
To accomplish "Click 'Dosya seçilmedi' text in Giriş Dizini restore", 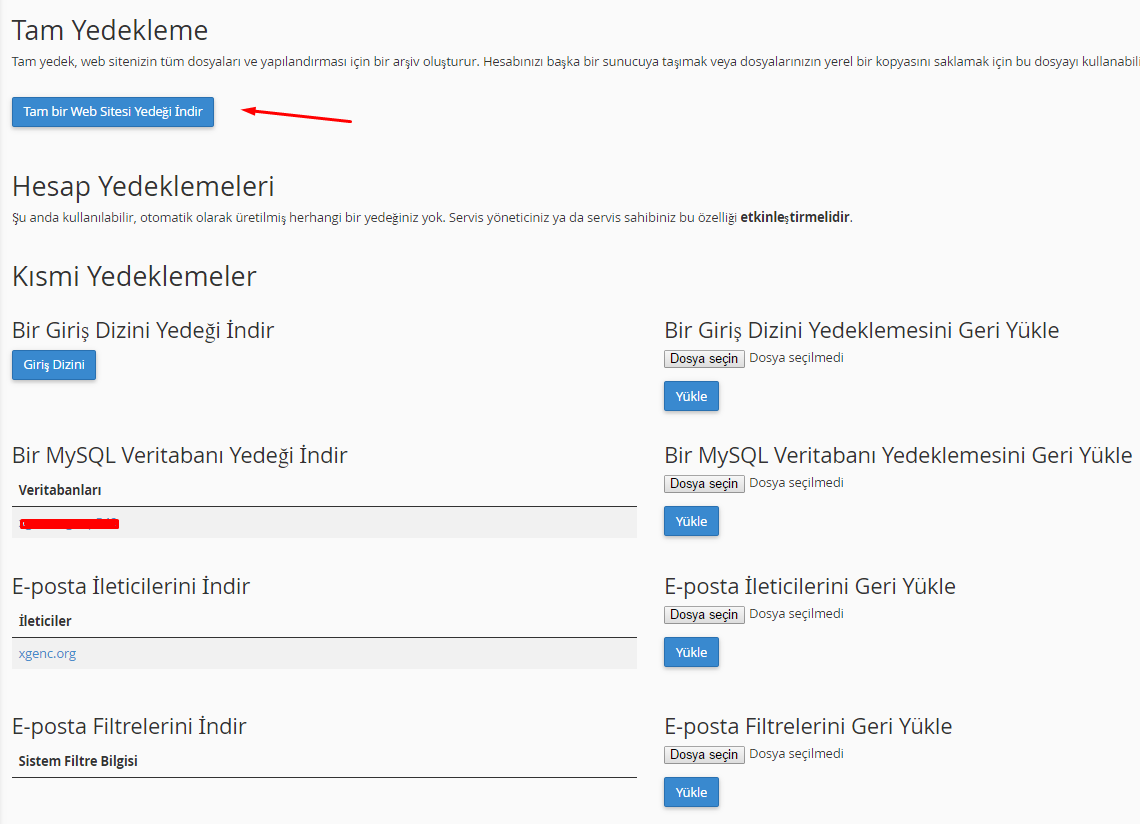I will pos(796,358).
